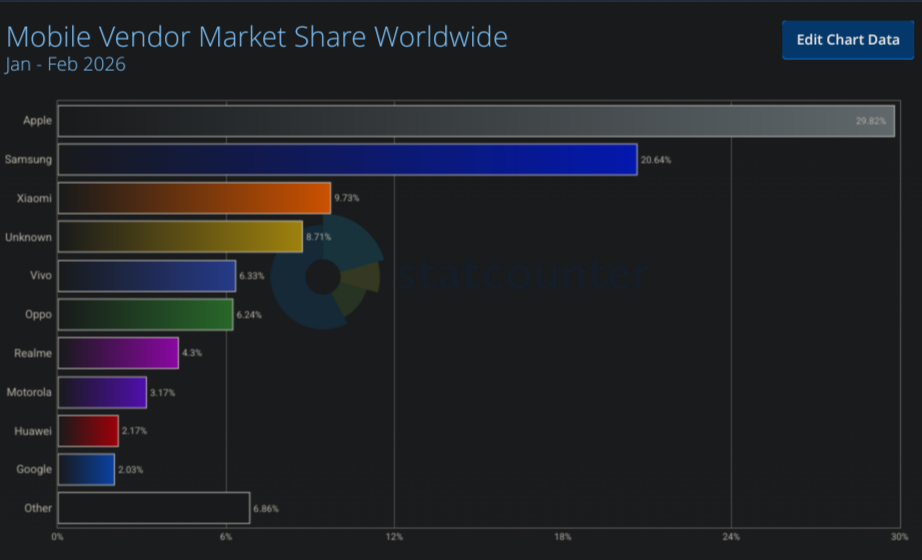Click the 'Google' axis label
This screenshot has width=922, height=560.
pos(34,469)
